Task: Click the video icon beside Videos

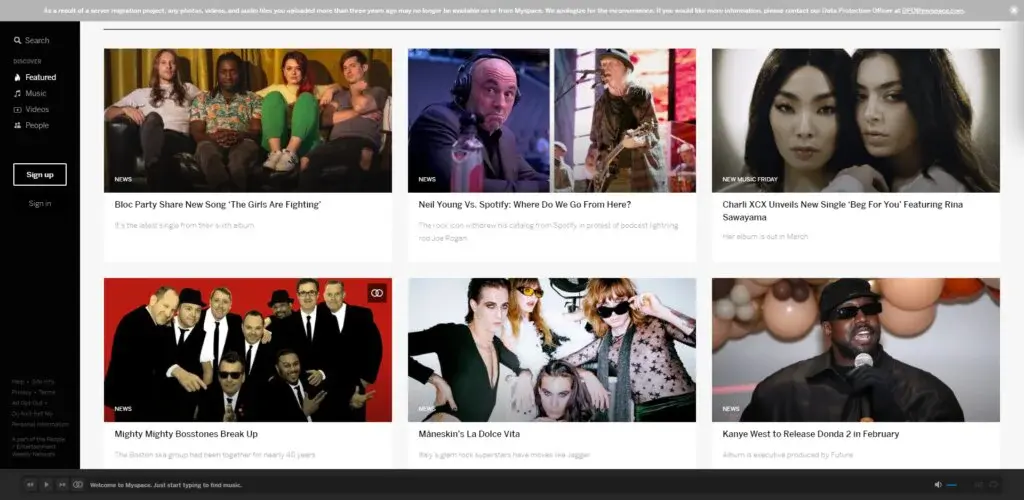Action: pos(18,110)
